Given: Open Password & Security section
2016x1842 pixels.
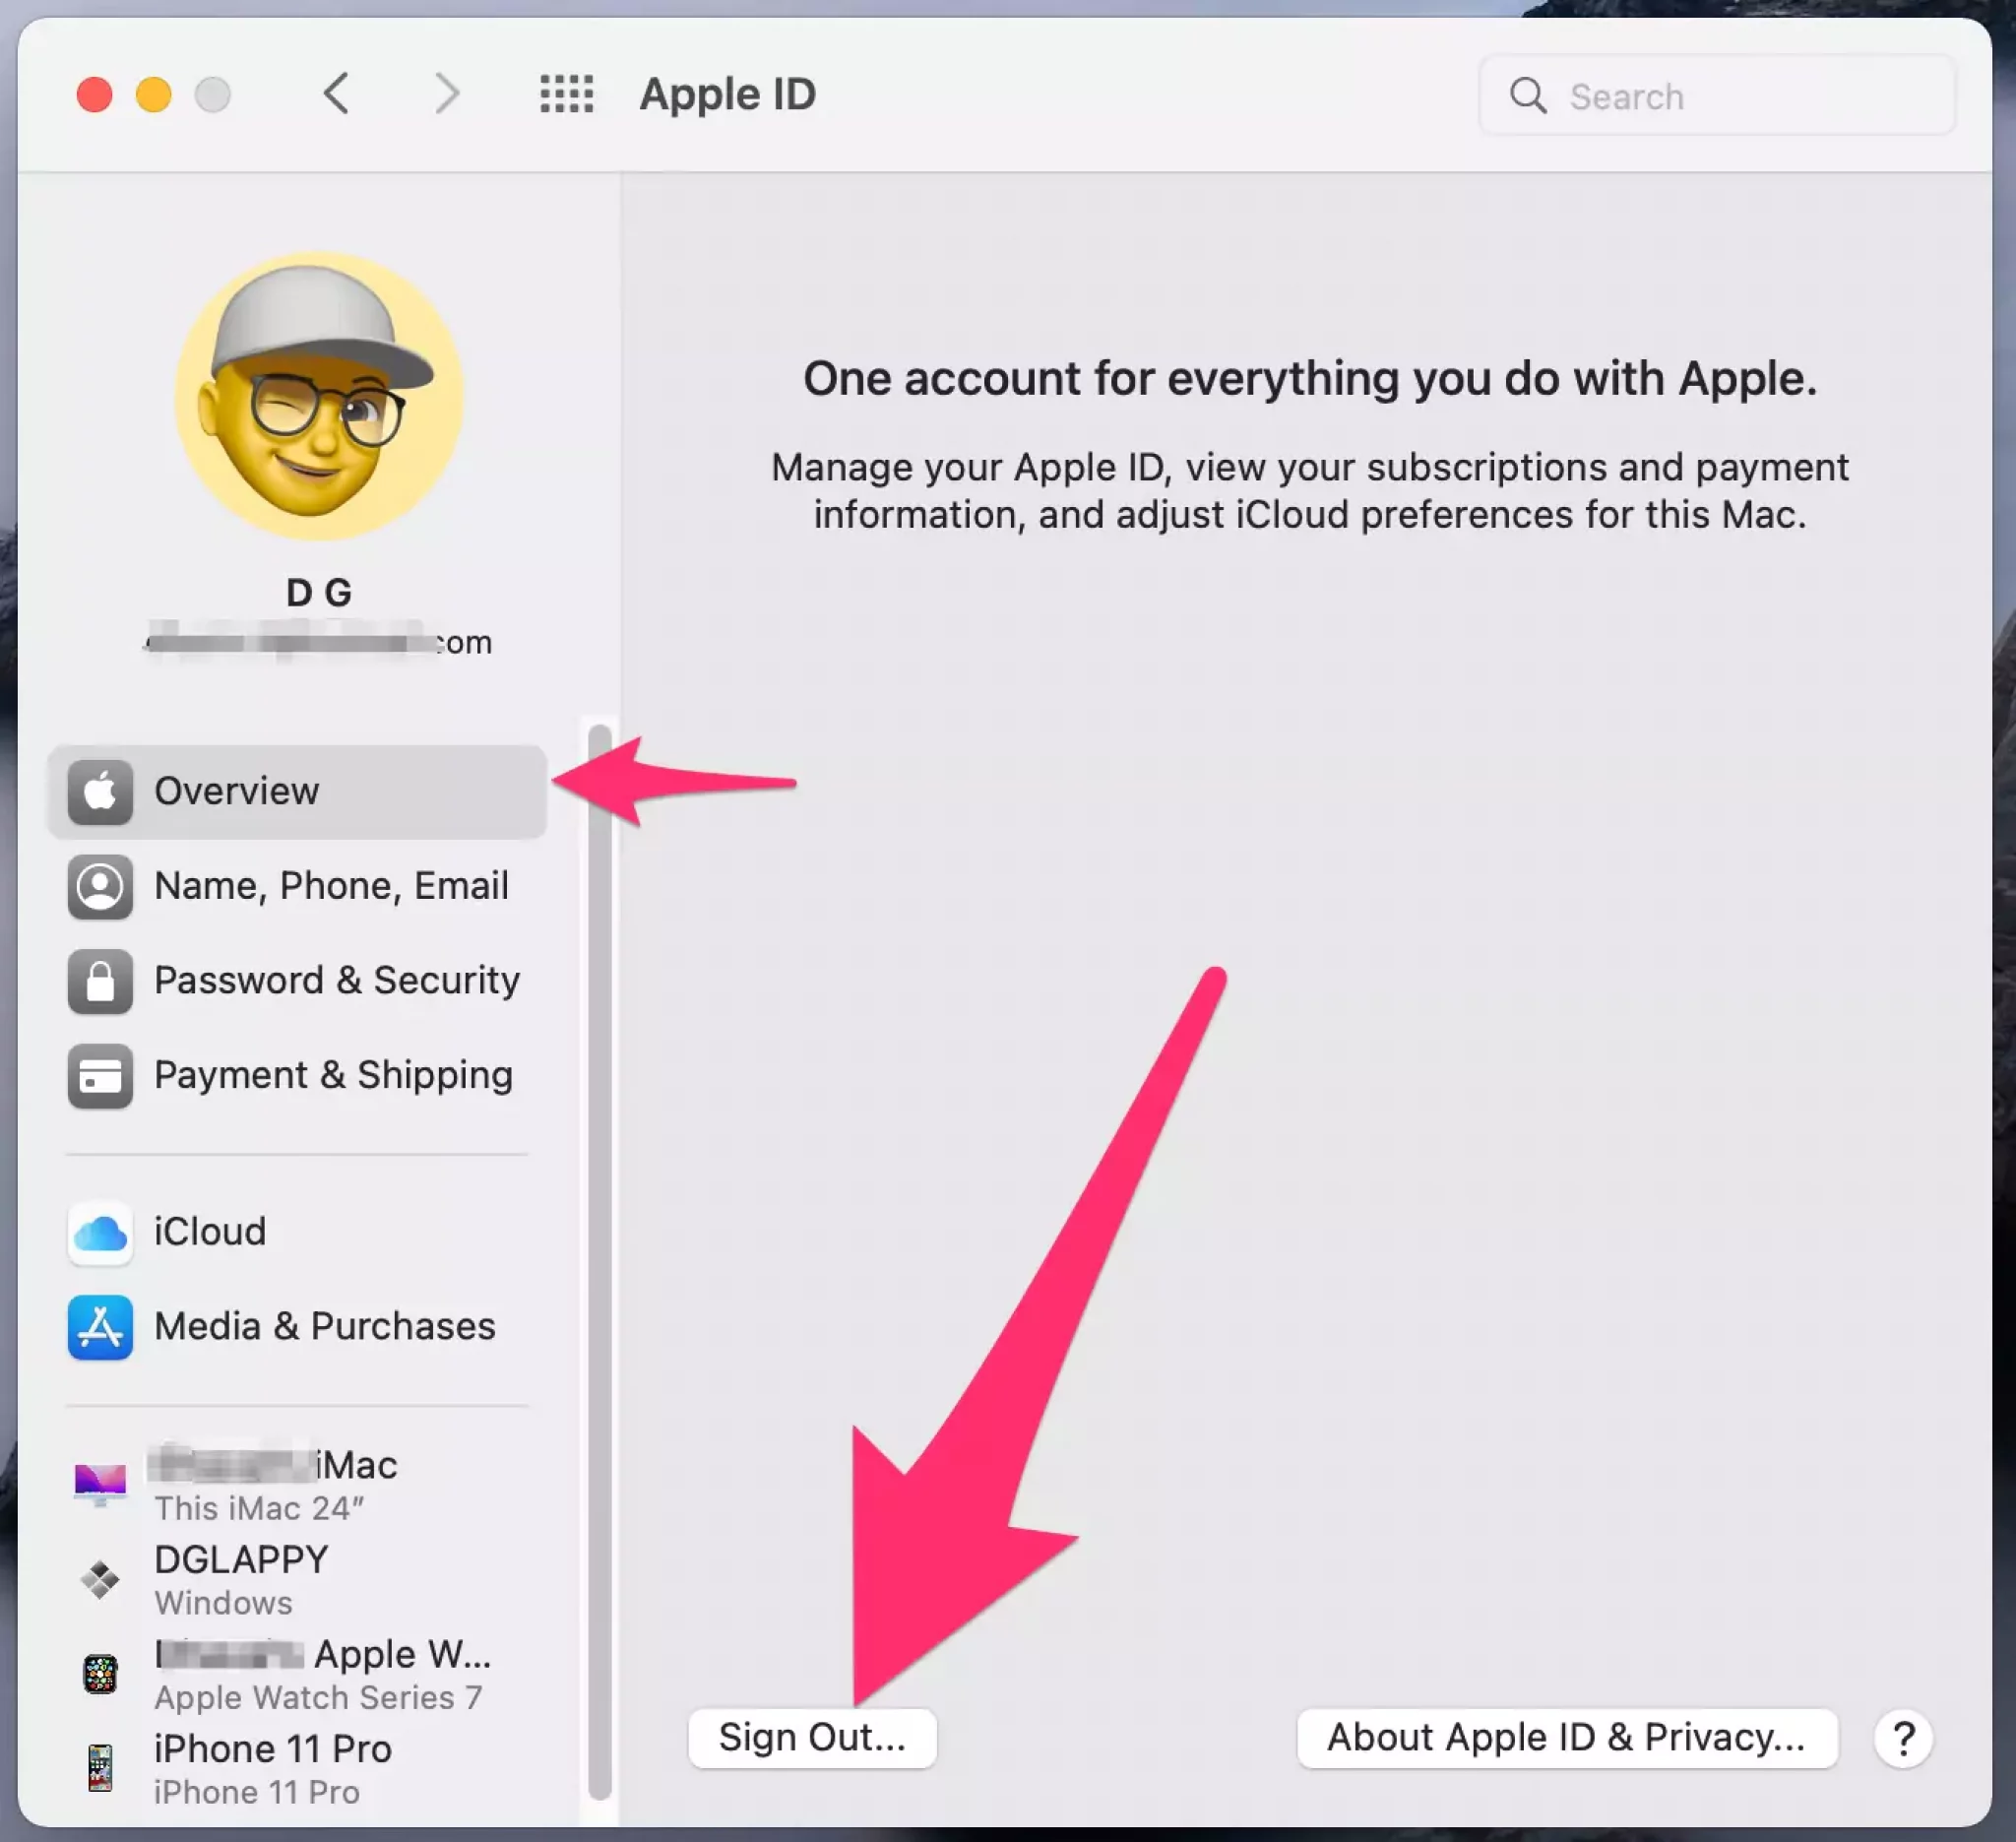Looking at the screenshot, I should (x=297, y=981).
